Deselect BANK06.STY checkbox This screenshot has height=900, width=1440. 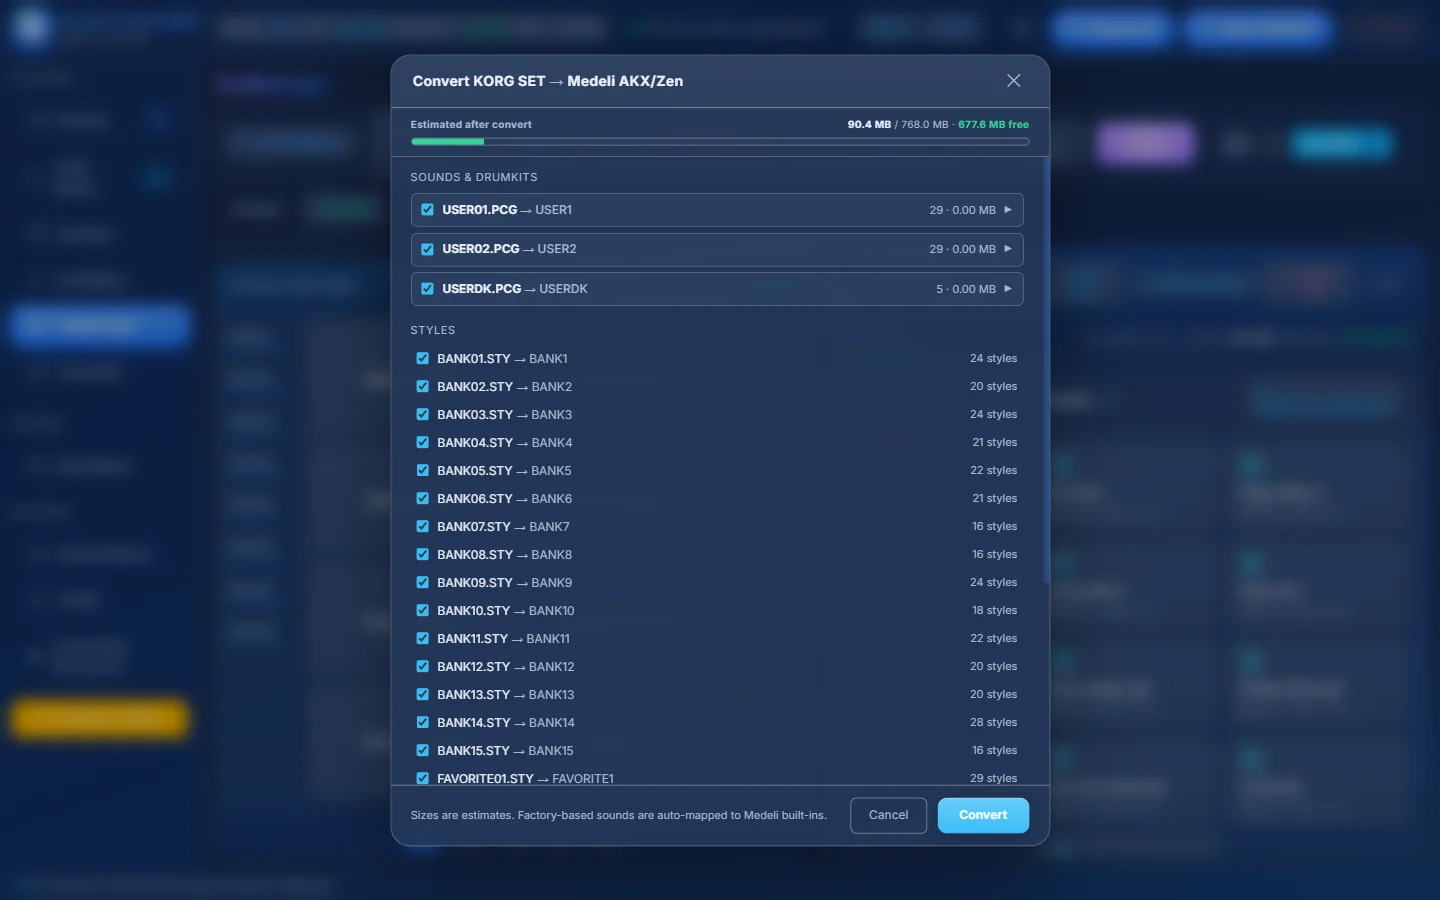422,498
